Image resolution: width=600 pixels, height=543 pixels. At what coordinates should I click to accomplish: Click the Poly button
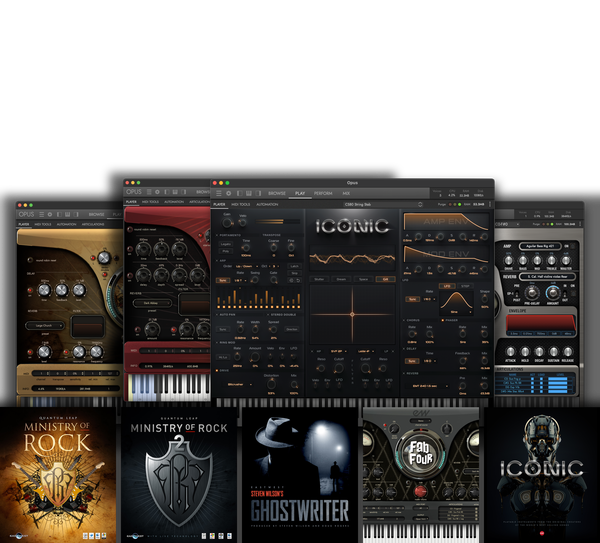(x=226, y=251)
